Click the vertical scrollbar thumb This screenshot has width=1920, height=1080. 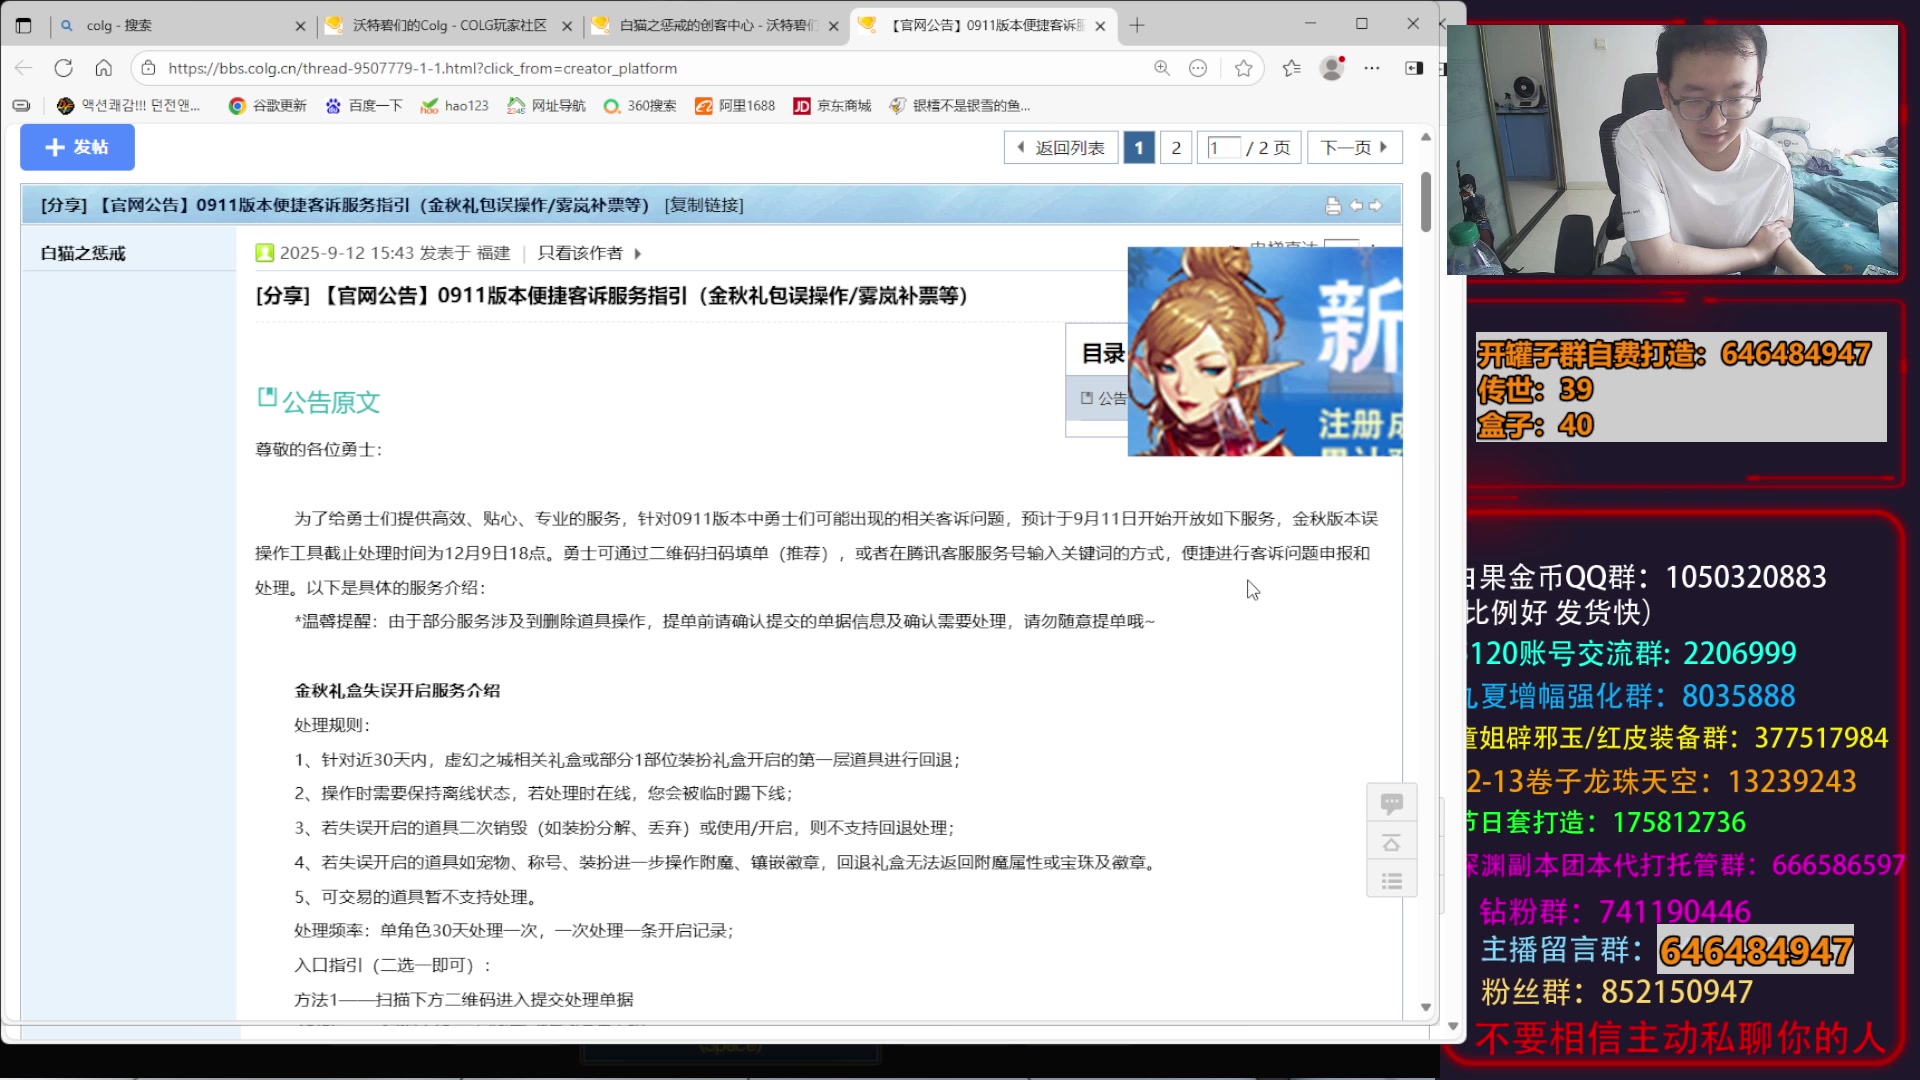[1426, 202]
